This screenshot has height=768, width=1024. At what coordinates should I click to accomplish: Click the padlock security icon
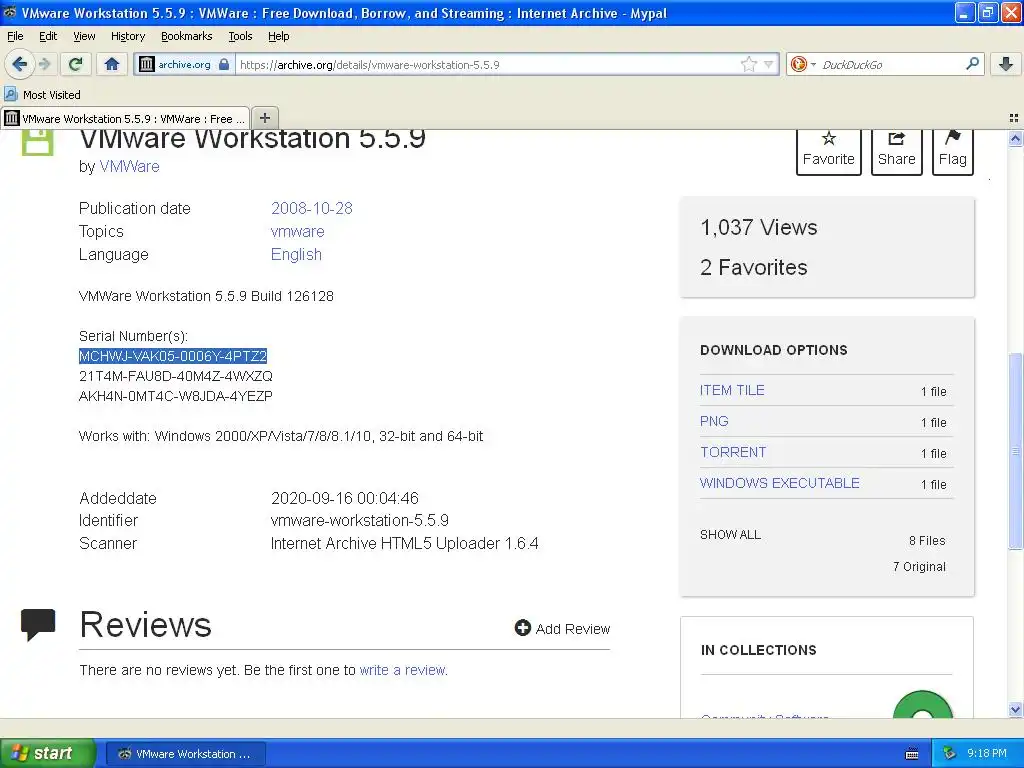(x=224, y=64)
